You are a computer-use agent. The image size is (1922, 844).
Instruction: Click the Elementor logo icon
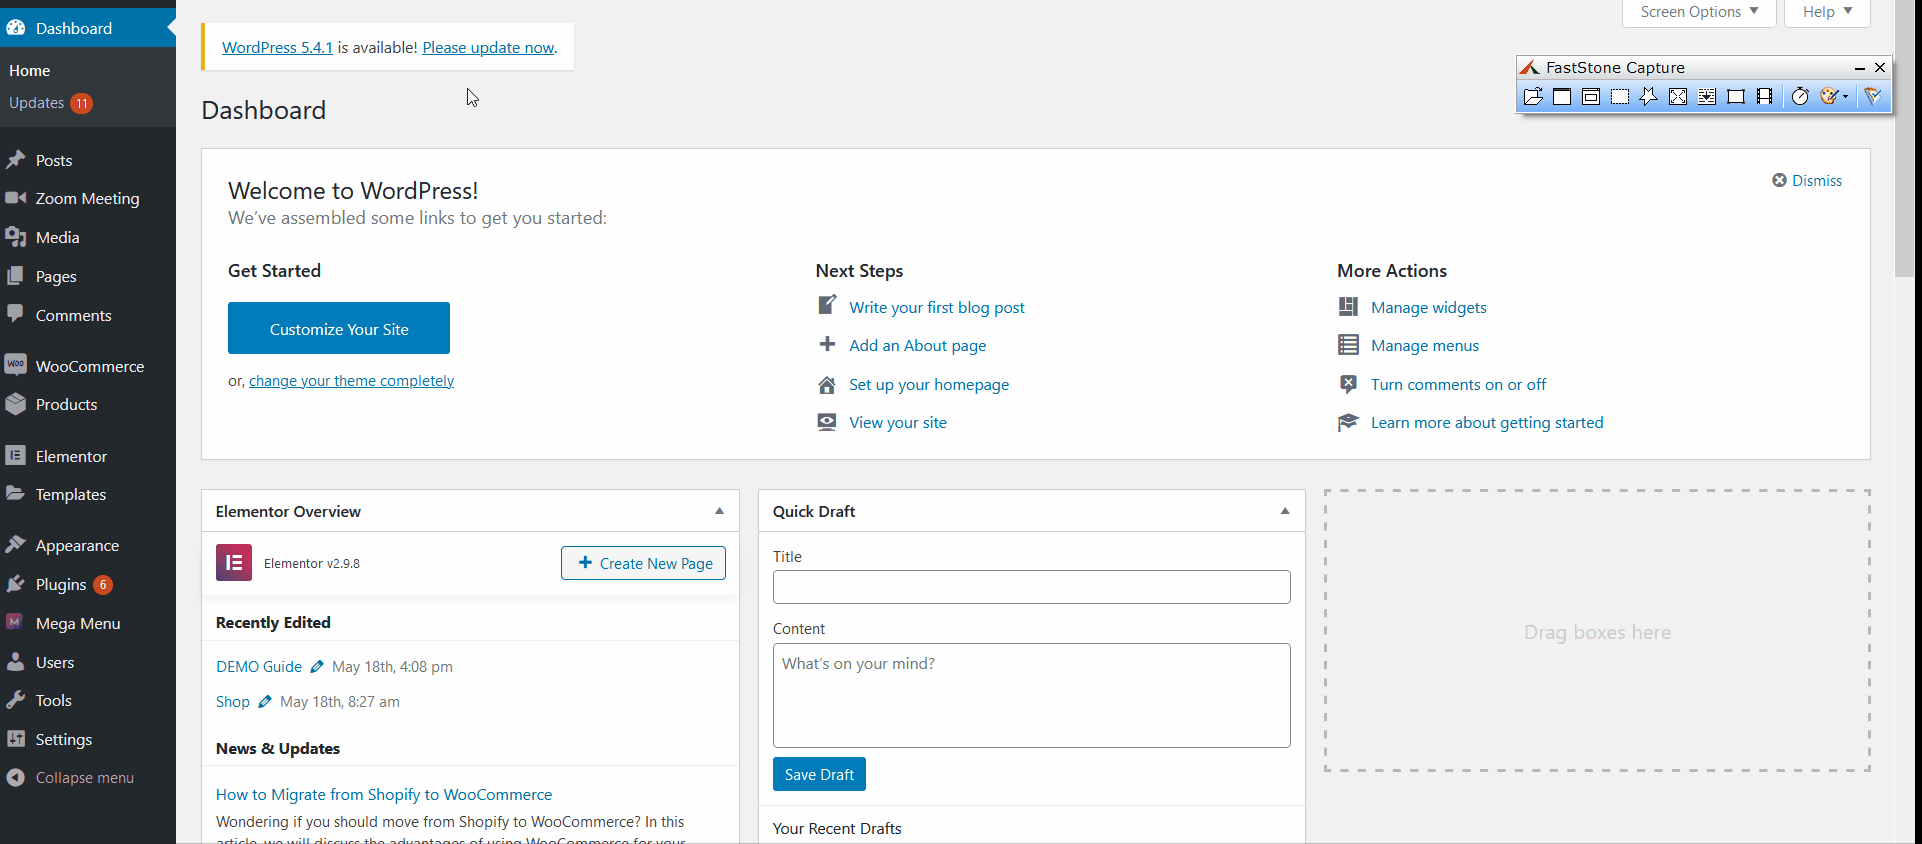(234, 563)
